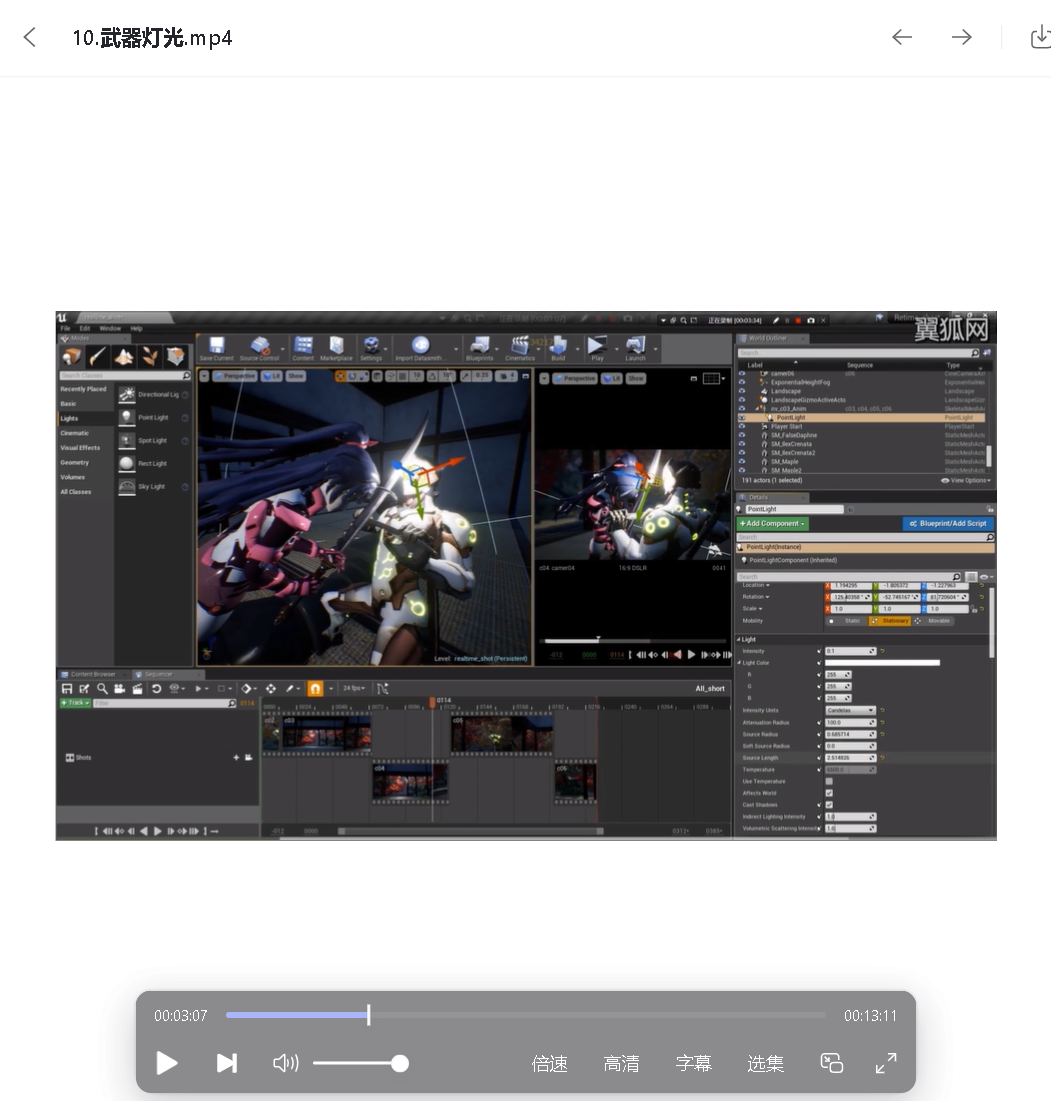
Task: Open the Help menu in Unreal Editor
Action: click(x=136, y=328)
